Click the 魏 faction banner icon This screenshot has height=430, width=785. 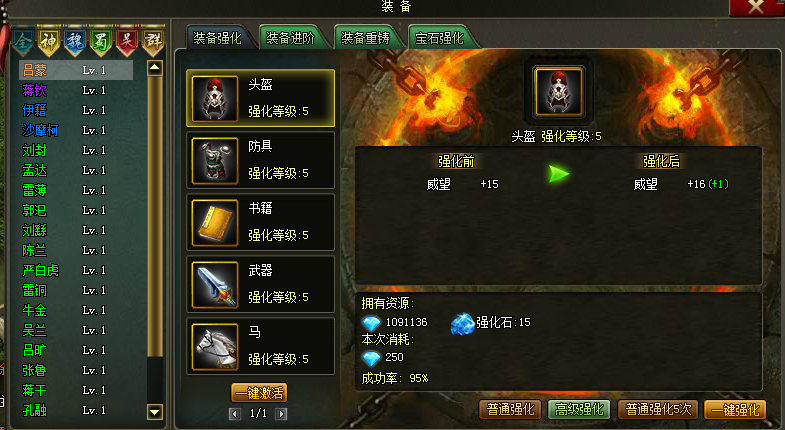75,42
